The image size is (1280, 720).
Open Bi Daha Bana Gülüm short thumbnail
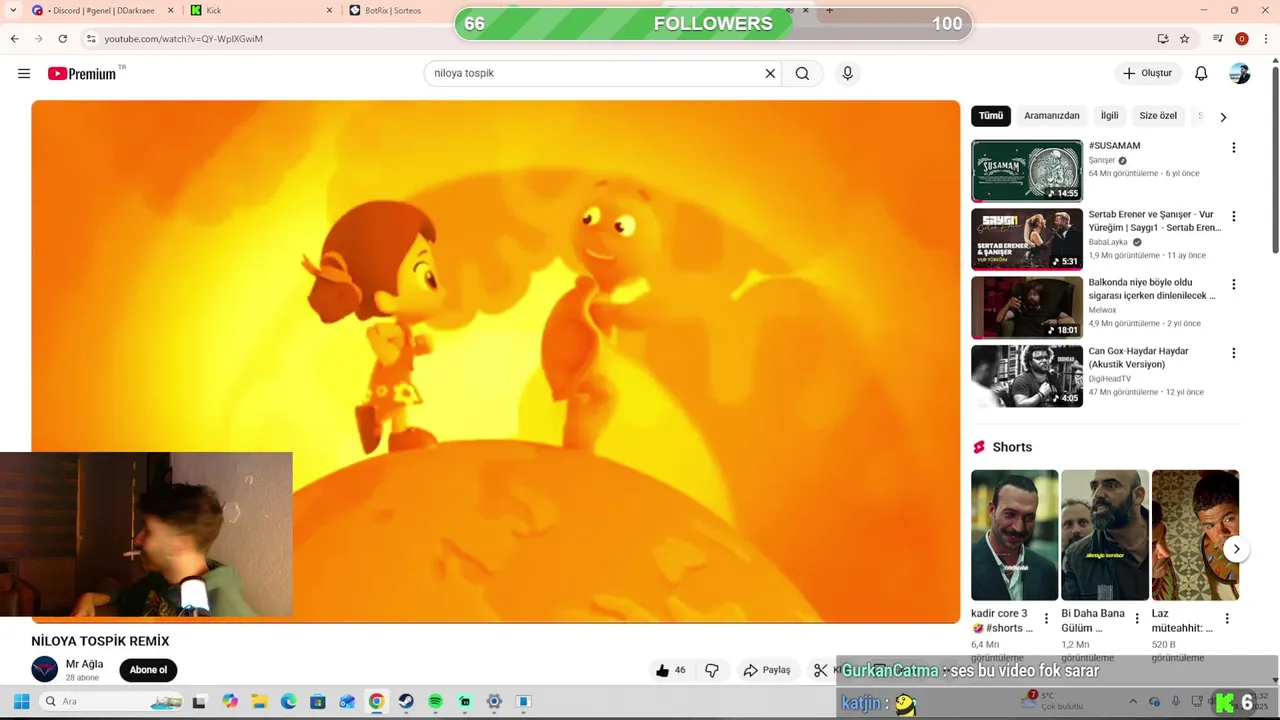coord(1104,535)
